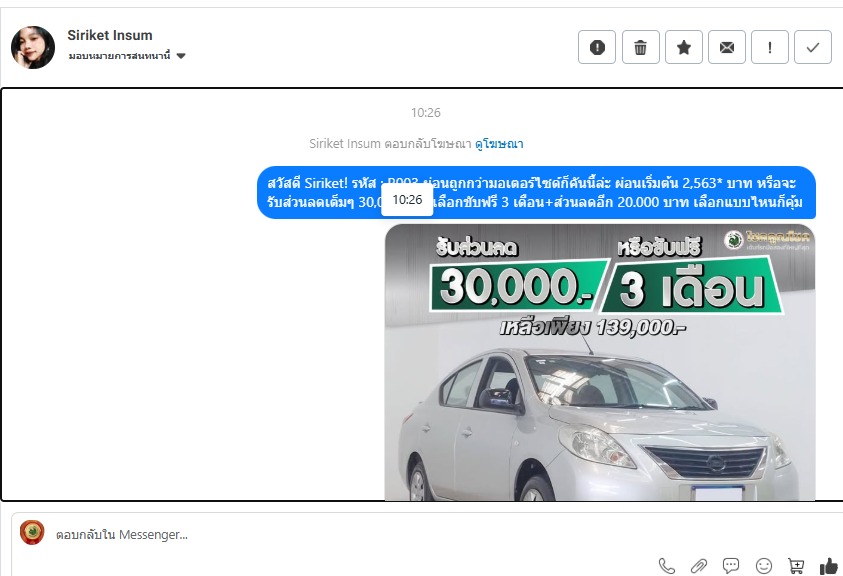The image size is (843, 576).
Task: Open Siriket Insum contact name
Action: (110, 35)
